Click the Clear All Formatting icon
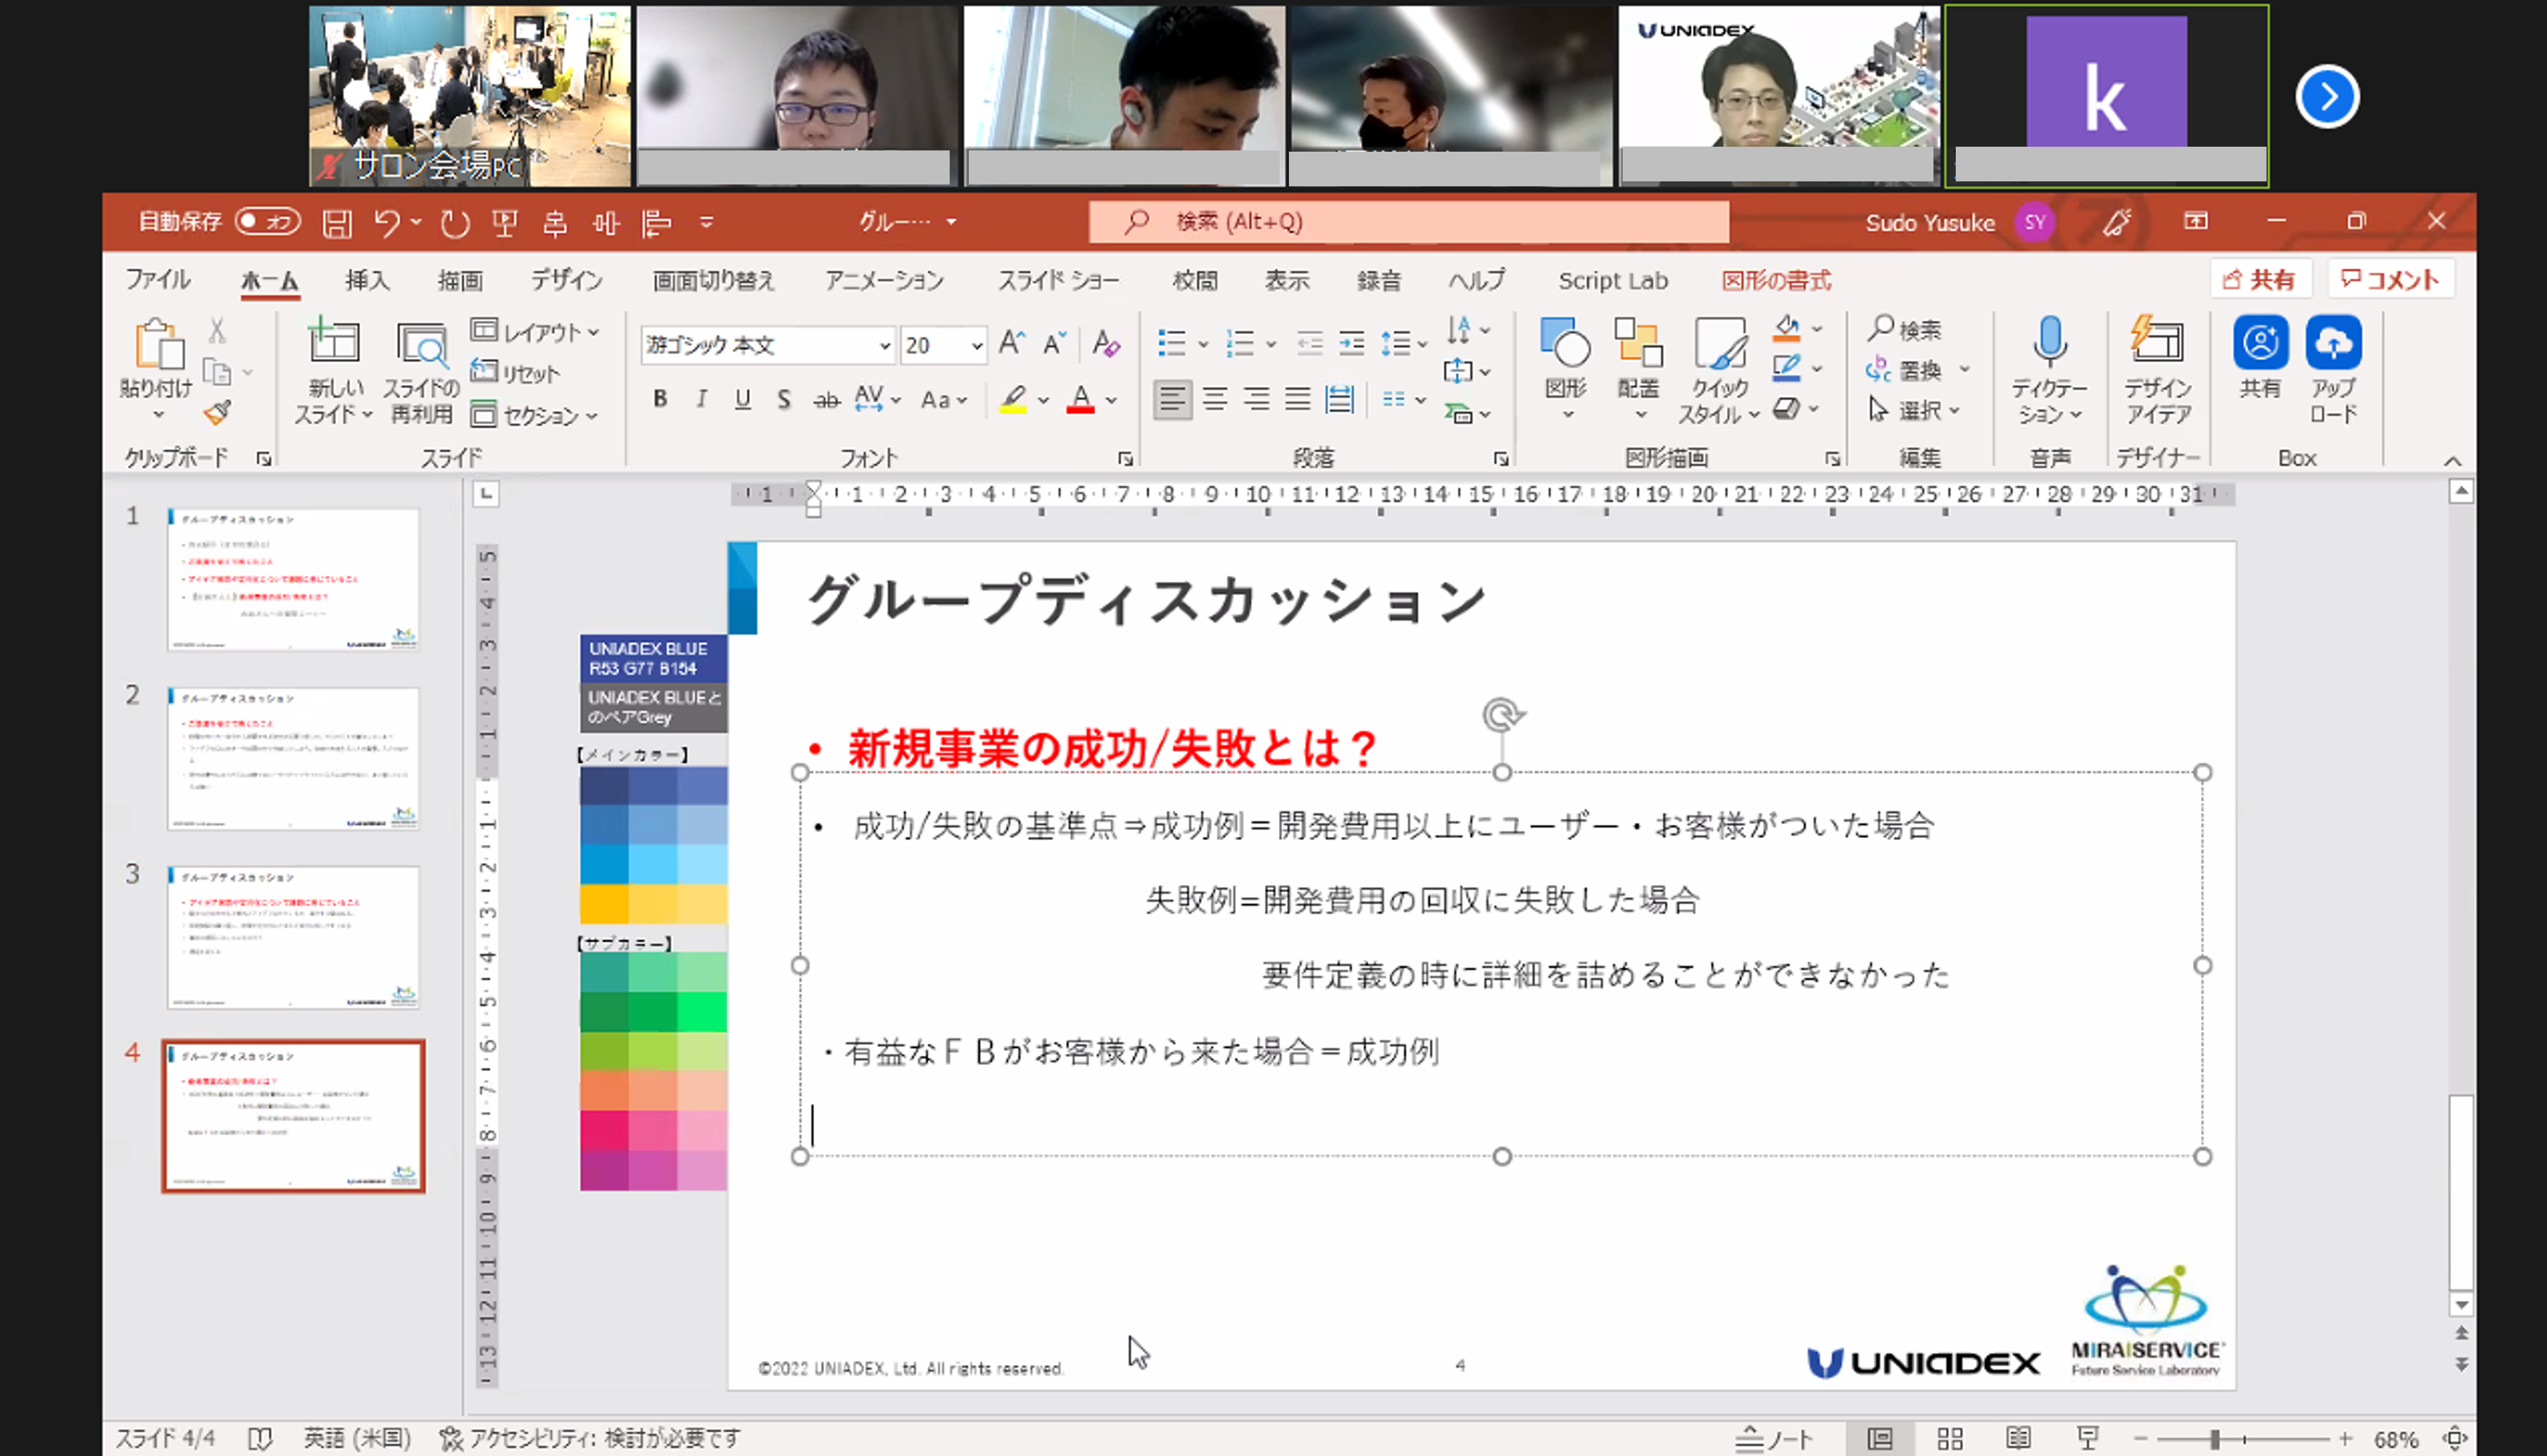 click(x=1105, y=344)
